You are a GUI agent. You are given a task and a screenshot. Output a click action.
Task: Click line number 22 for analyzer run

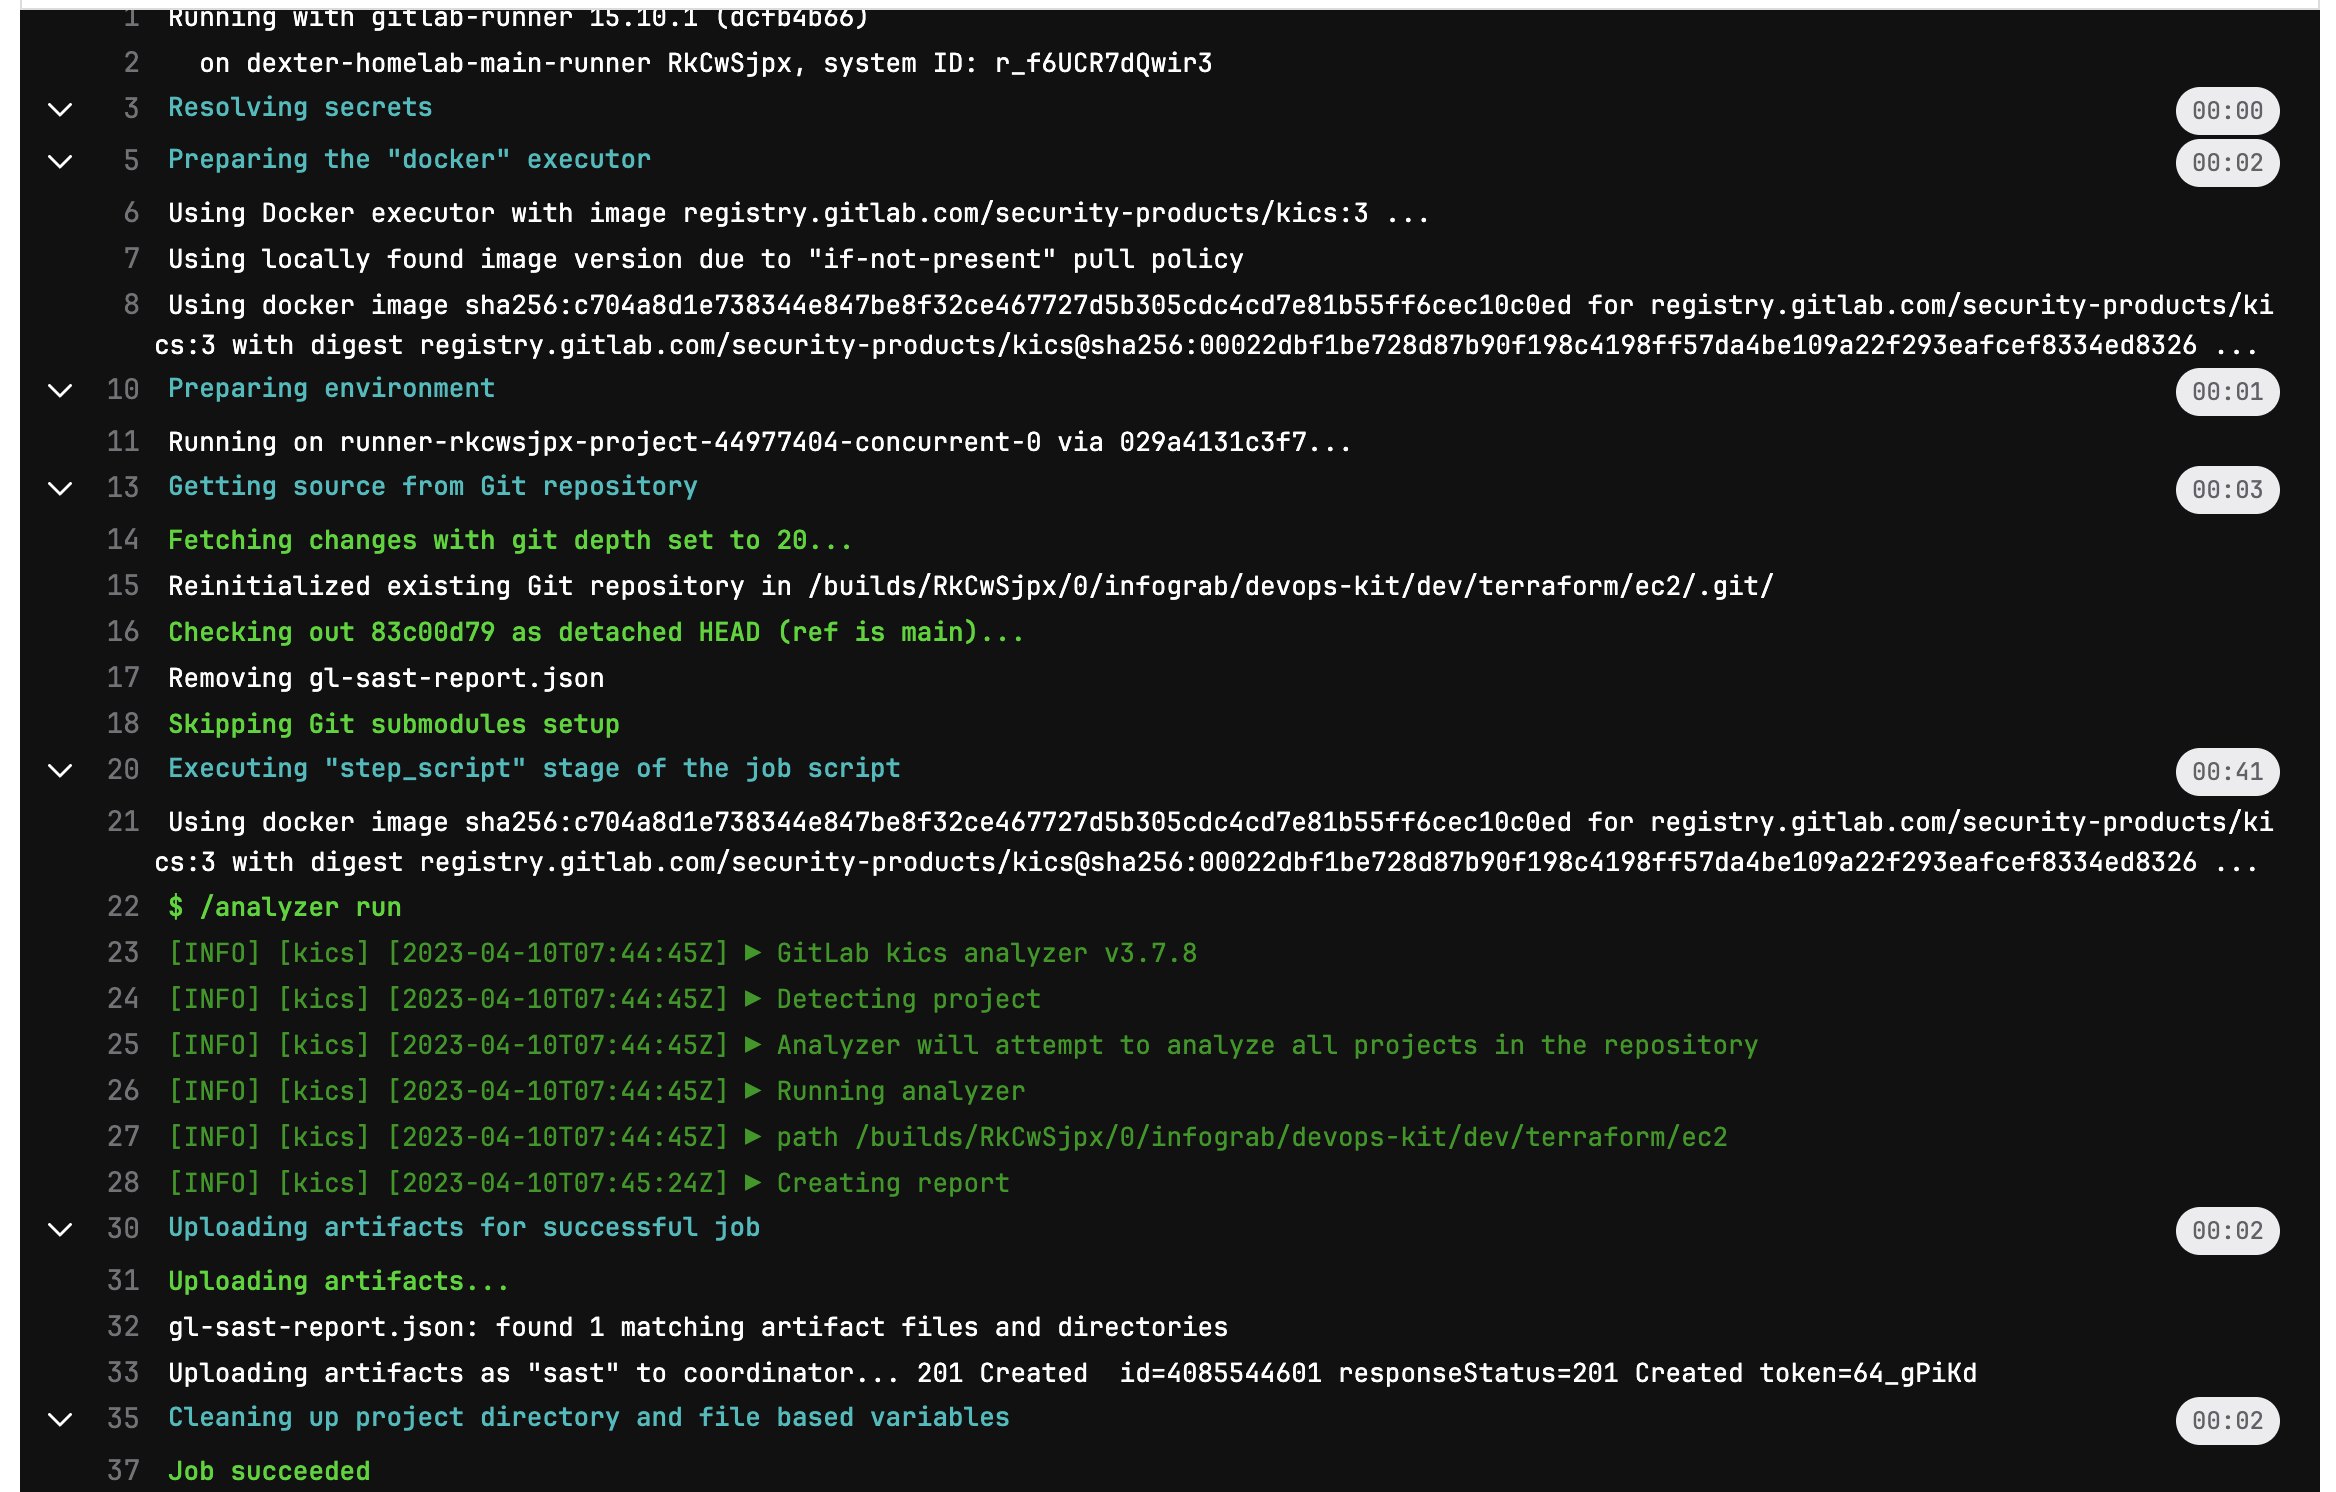point(123,907)
